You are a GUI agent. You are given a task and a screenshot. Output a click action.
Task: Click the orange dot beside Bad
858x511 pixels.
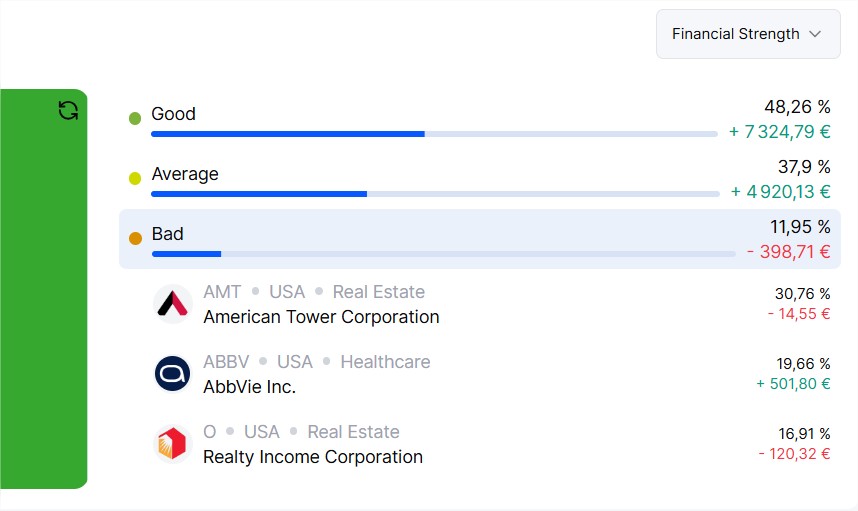(135, 238)
